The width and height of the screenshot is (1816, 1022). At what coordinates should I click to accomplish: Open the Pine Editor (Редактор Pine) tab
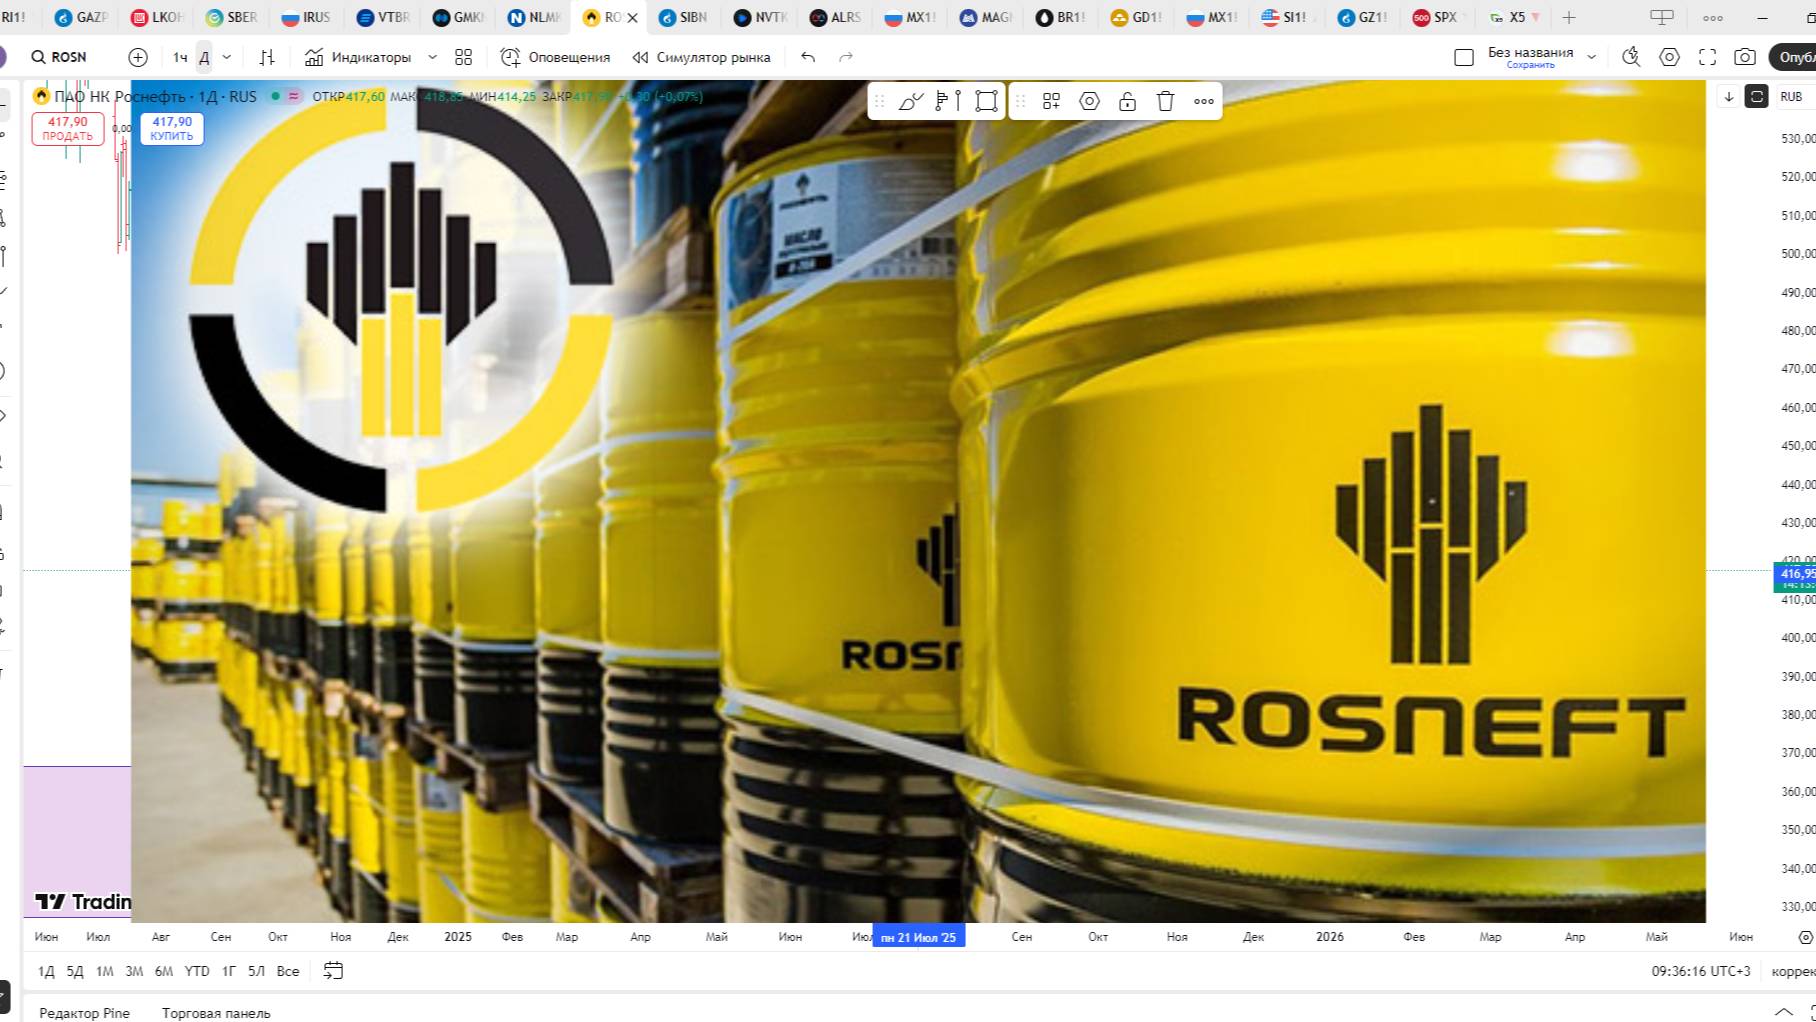tap(84, 1013)
